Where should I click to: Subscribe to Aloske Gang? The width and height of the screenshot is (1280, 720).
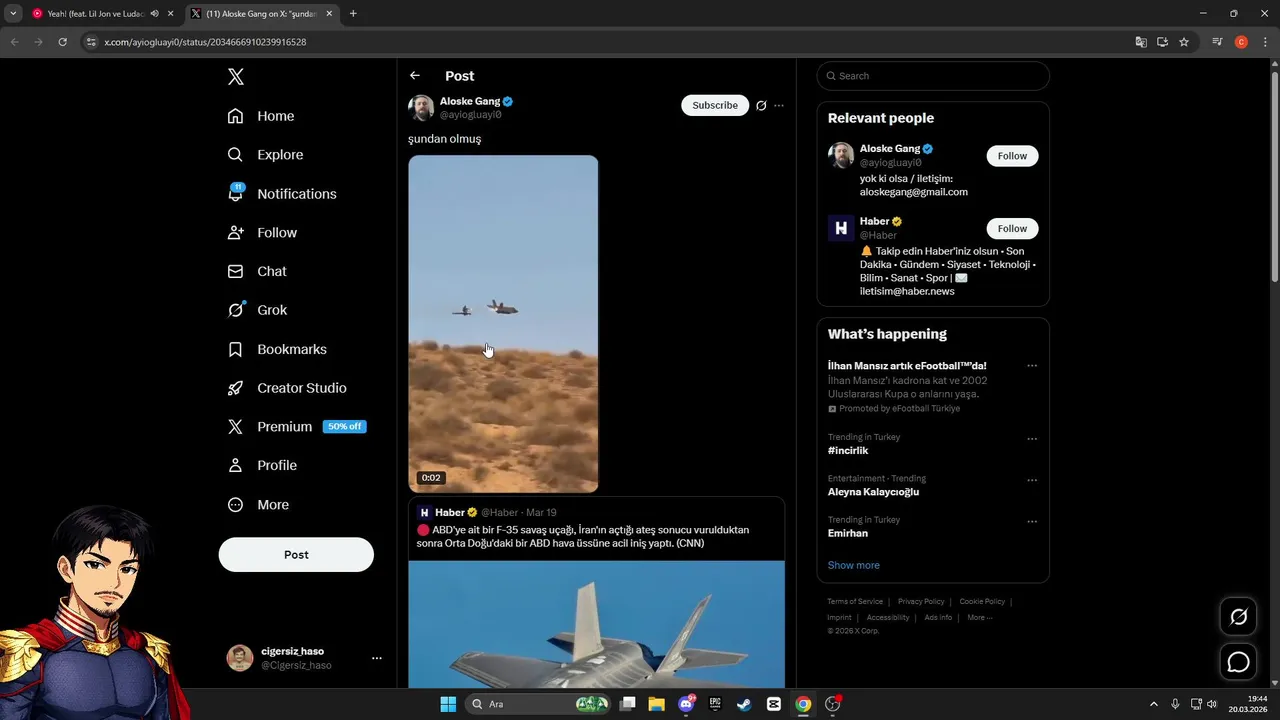pos(715,105)
